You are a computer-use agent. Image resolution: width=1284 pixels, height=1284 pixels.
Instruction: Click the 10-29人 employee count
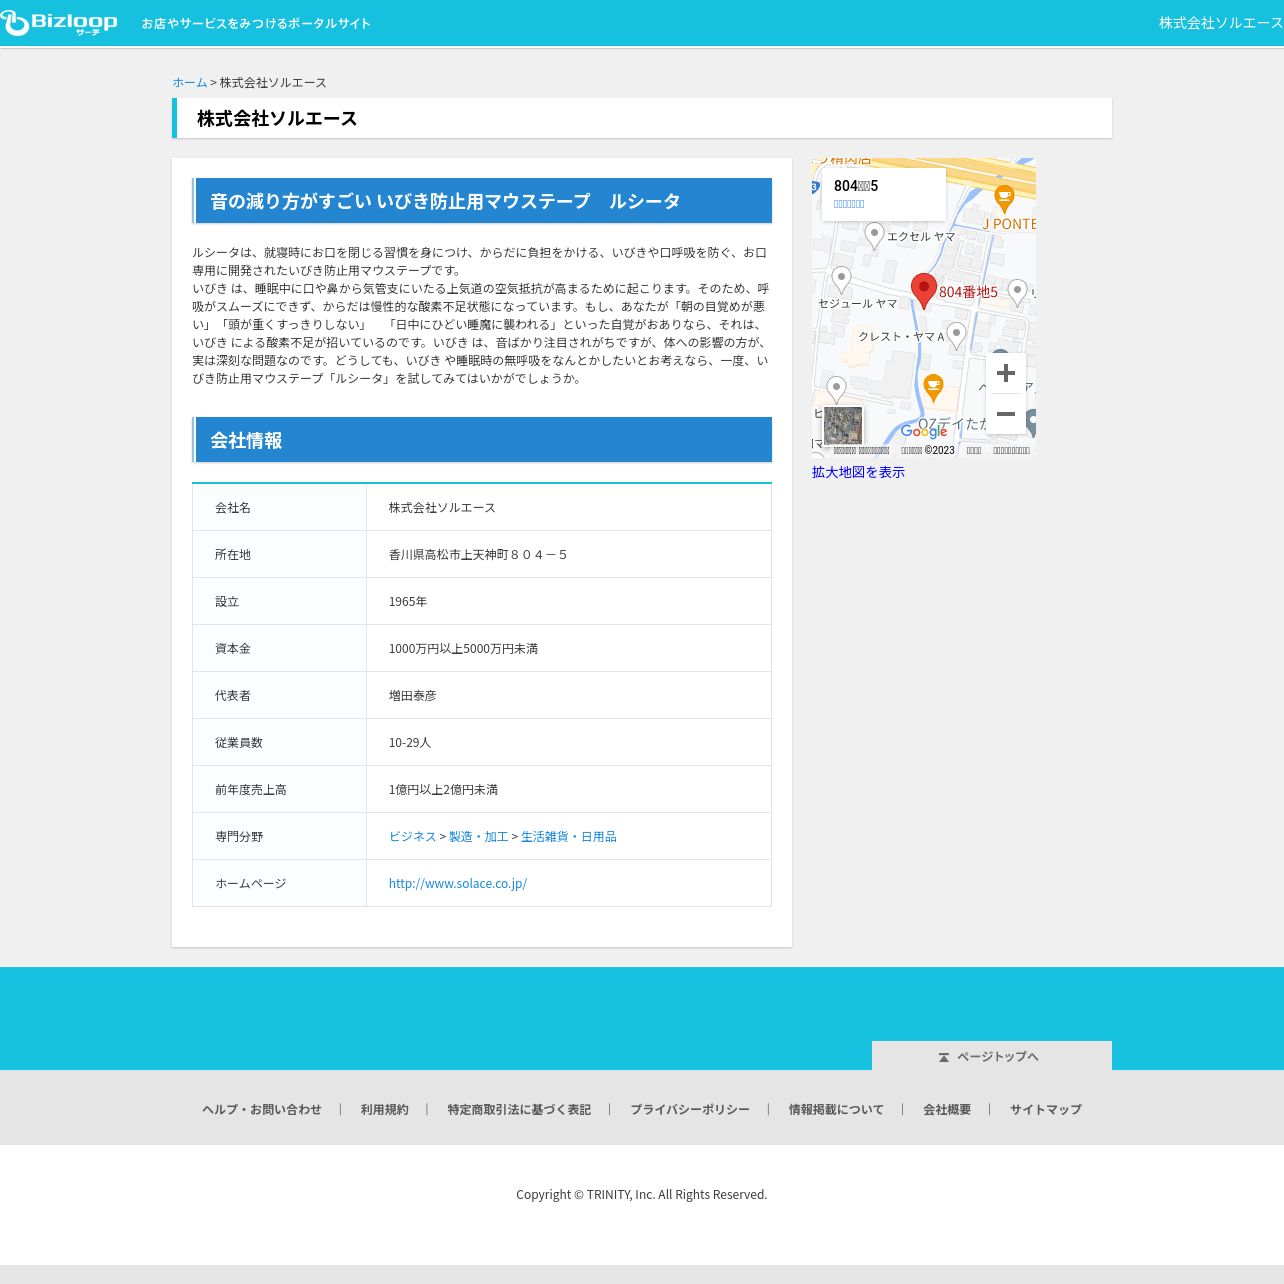[410, 742]
